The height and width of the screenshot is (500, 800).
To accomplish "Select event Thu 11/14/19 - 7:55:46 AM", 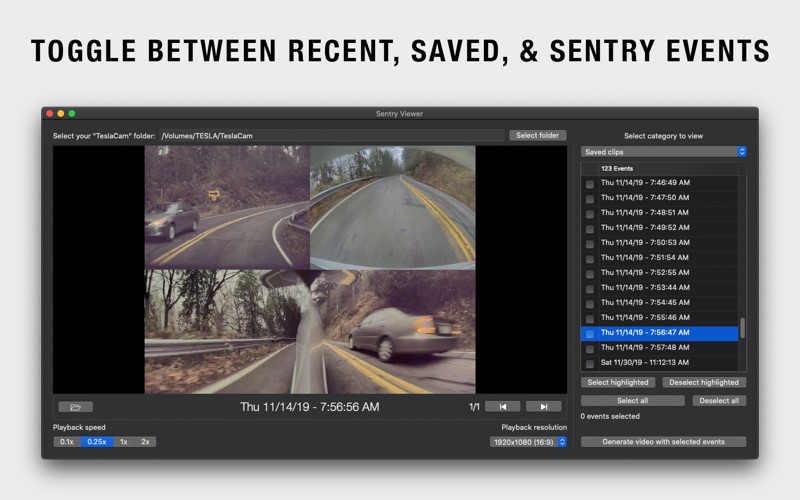I will (x=645, y=317).
